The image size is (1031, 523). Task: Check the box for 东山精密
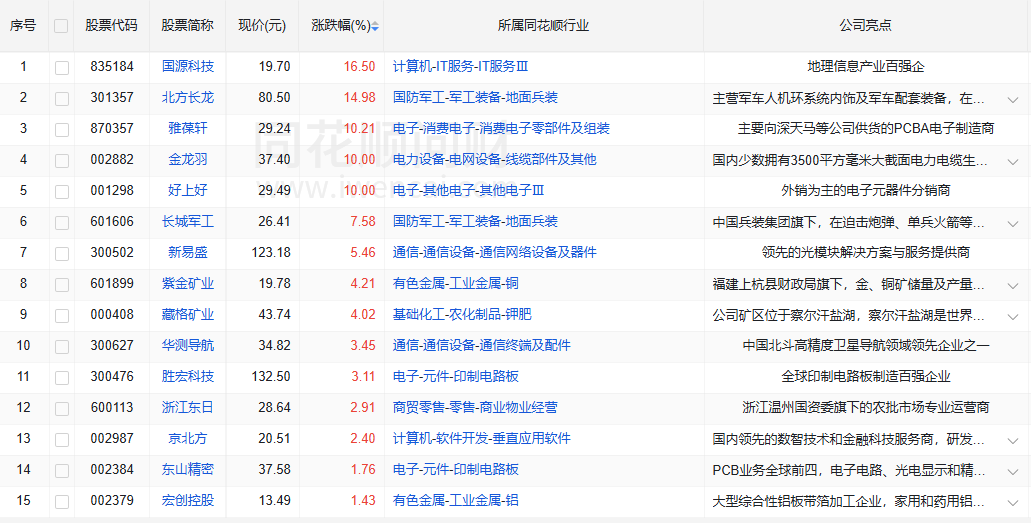click(62, 470)
